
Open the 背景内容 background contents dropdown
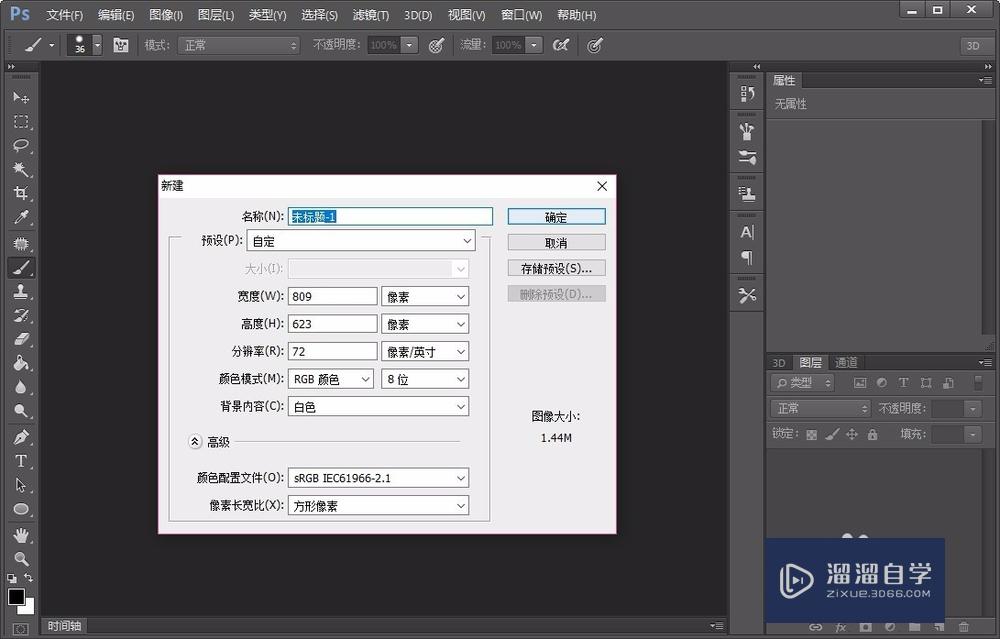(x=378, y=407)
